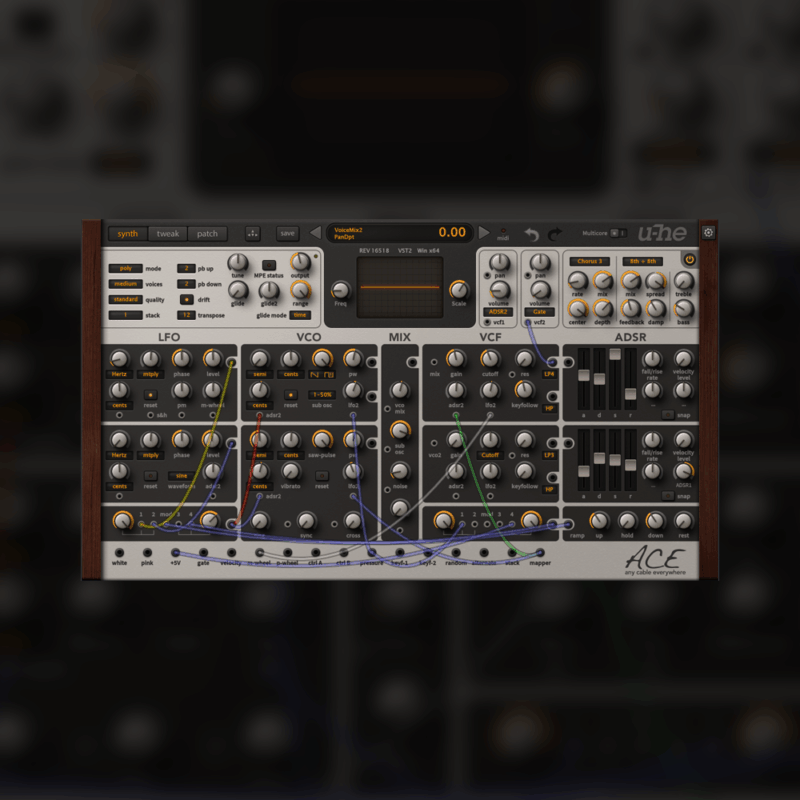Switch to the synth tab

pos(128,234)
